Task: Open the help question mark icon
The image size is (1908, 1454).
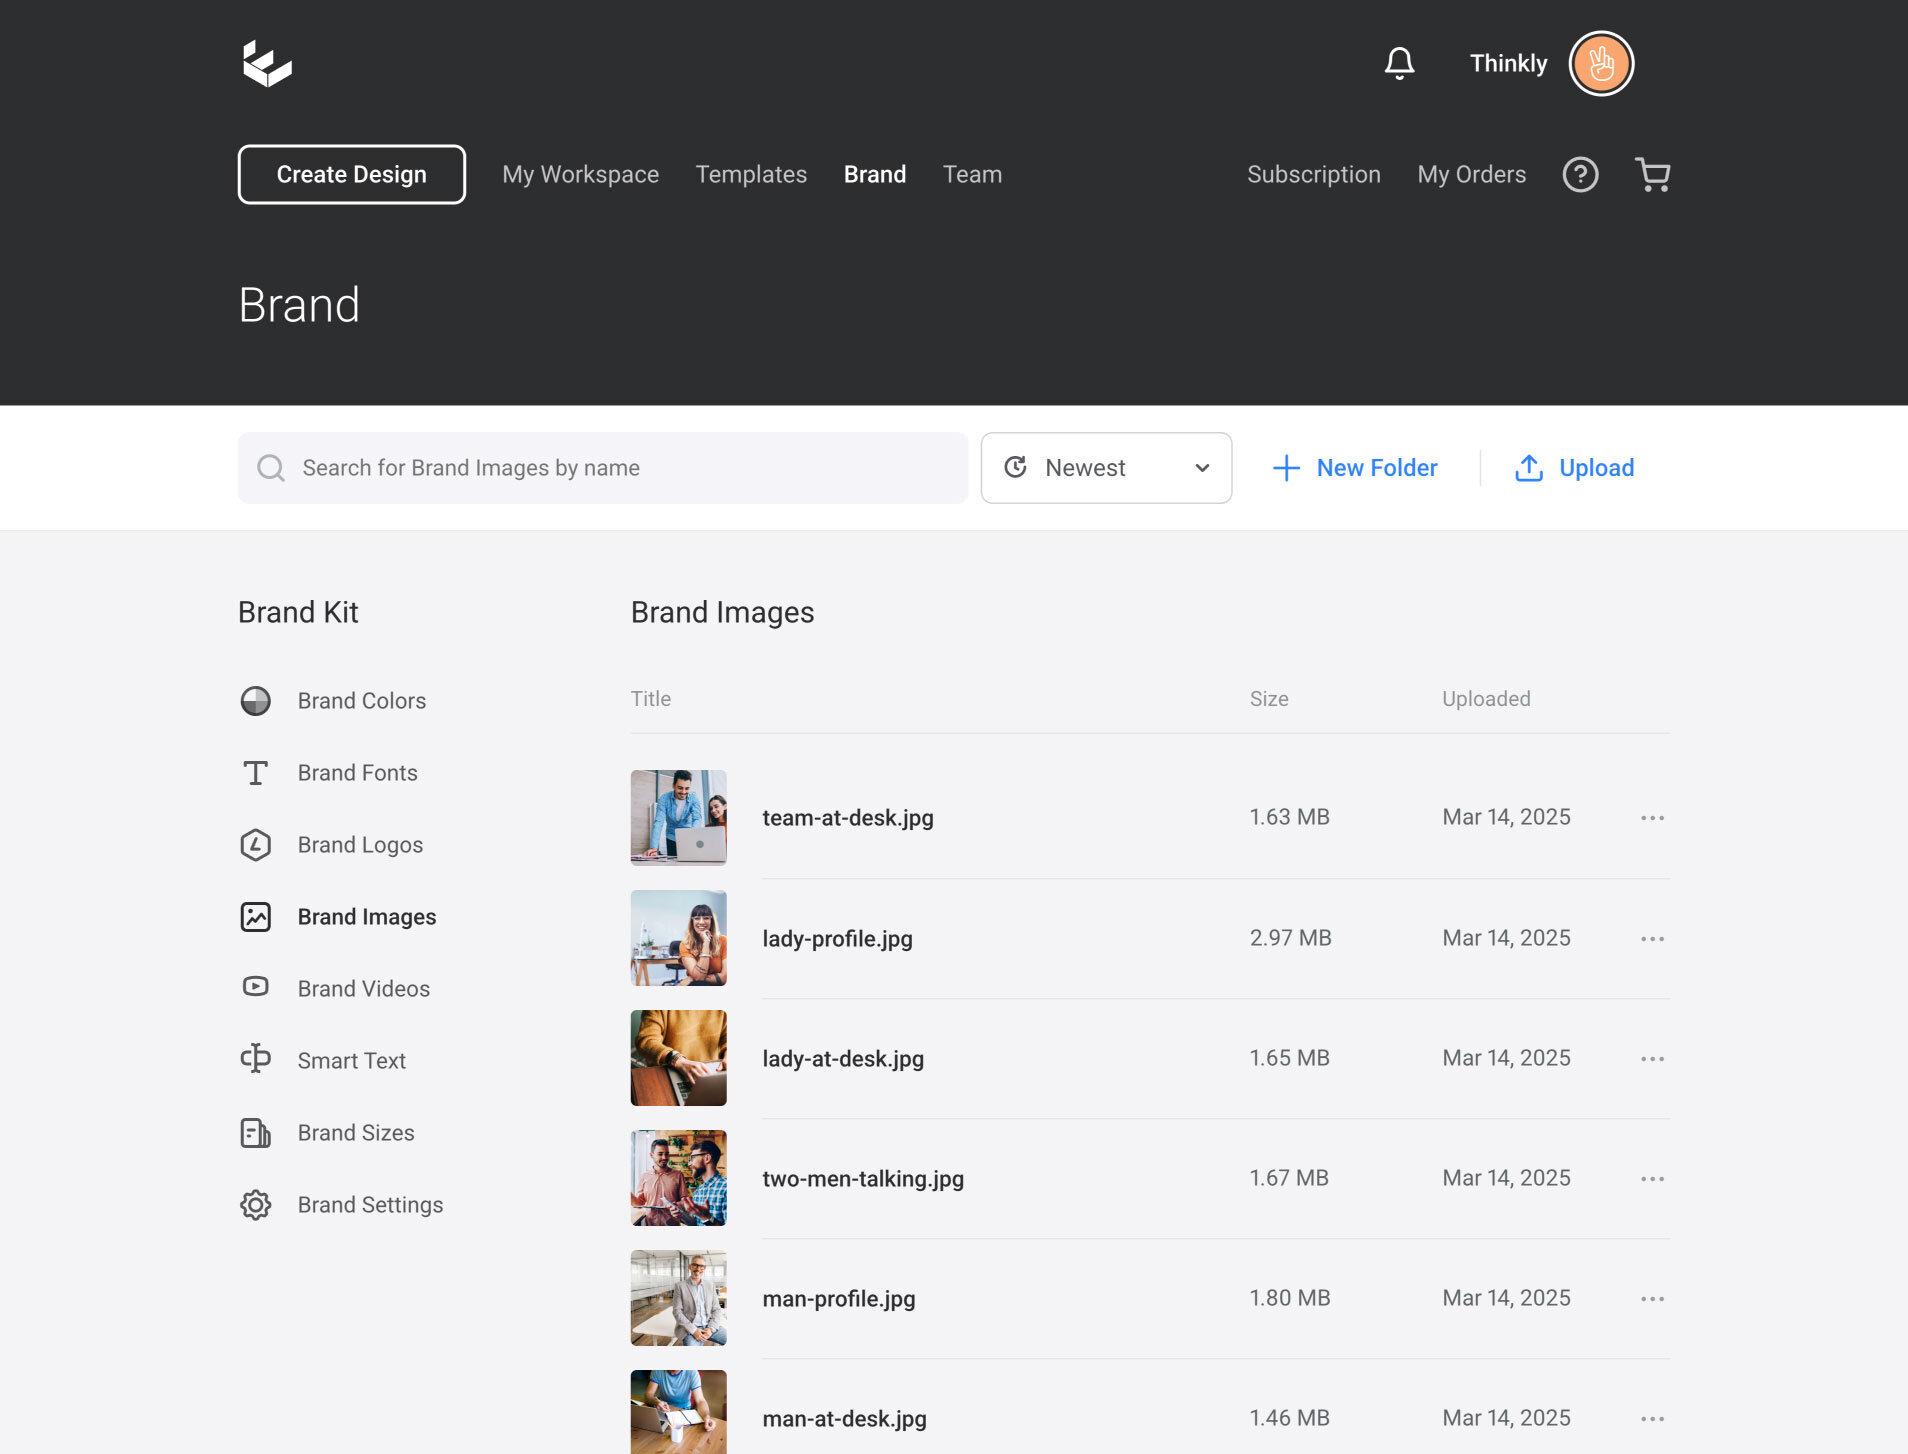Action: 1580,175
